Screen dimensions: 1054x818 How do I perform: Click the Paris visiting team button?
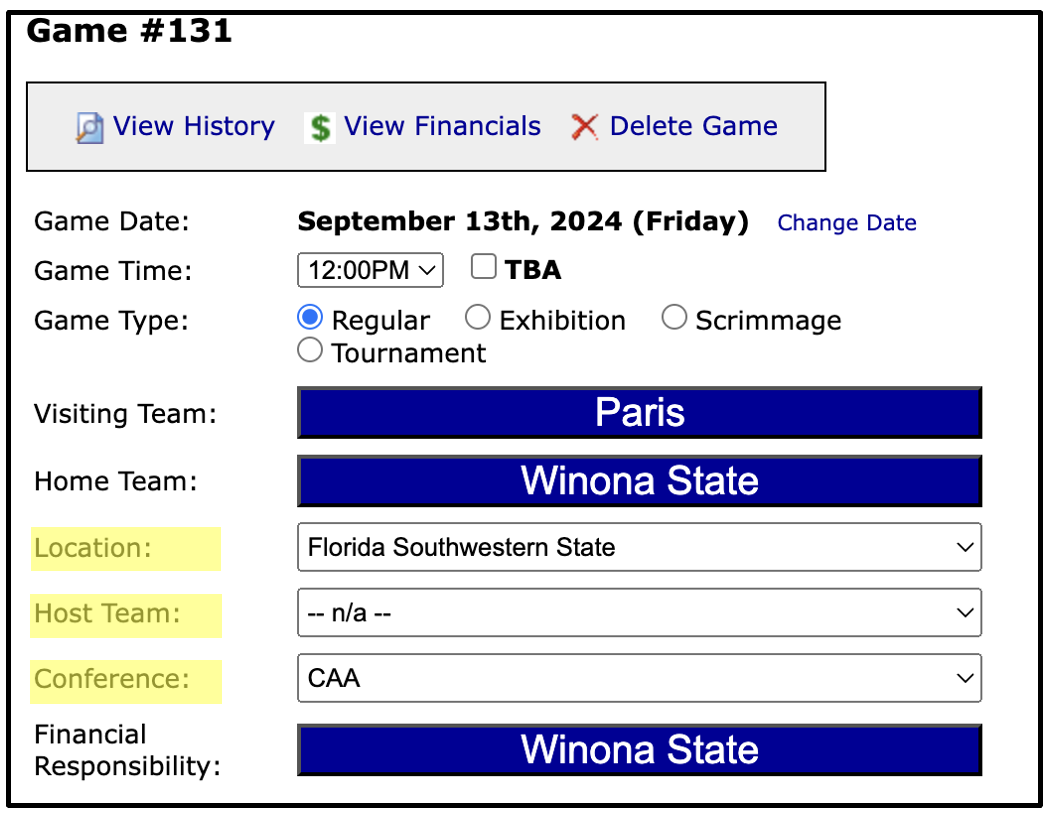pyautogui.click(x=639, y=413)
